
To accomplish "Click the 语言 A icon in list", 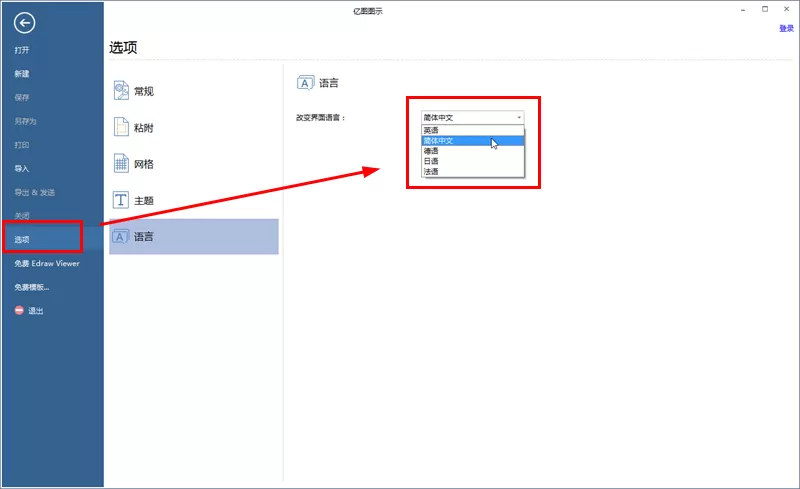I will [120, 236].
